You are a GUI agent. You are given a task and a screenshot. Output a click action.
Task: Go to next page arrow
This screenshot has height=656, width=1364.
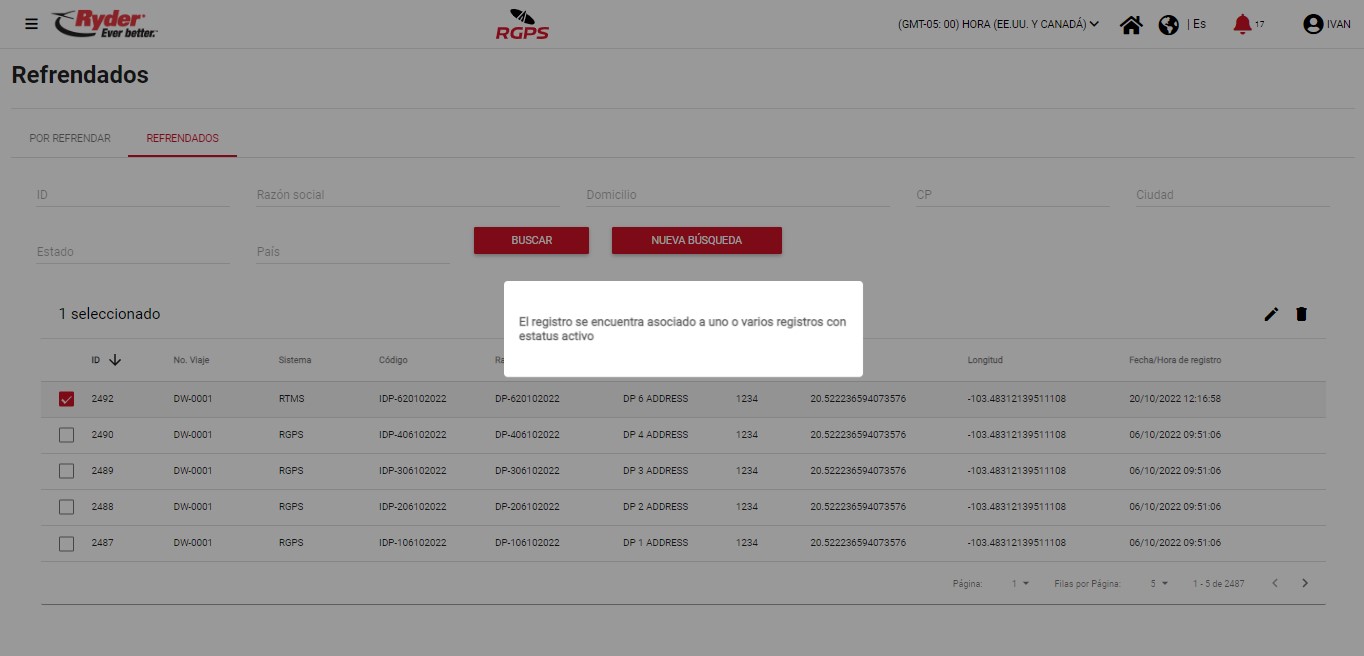click(1305, 583)
